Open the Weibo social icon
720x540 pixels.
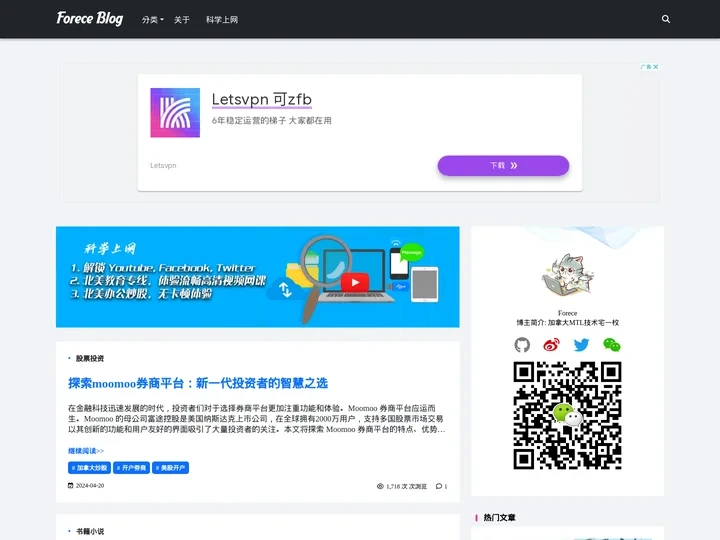551,345
